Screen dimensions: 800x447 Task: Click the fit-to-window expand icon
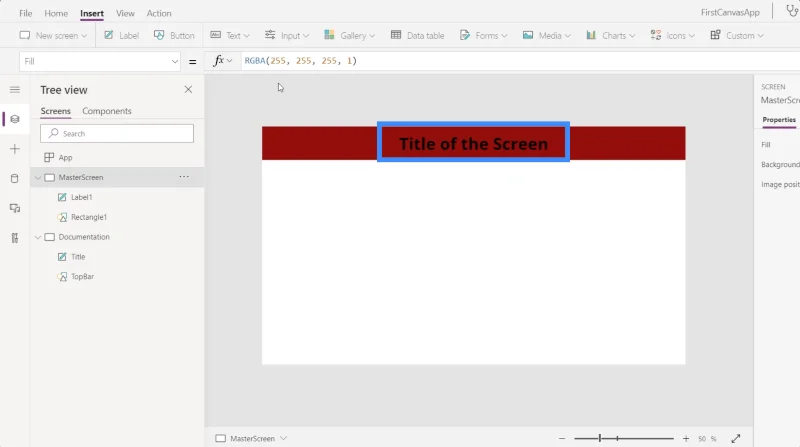[736, 438]
